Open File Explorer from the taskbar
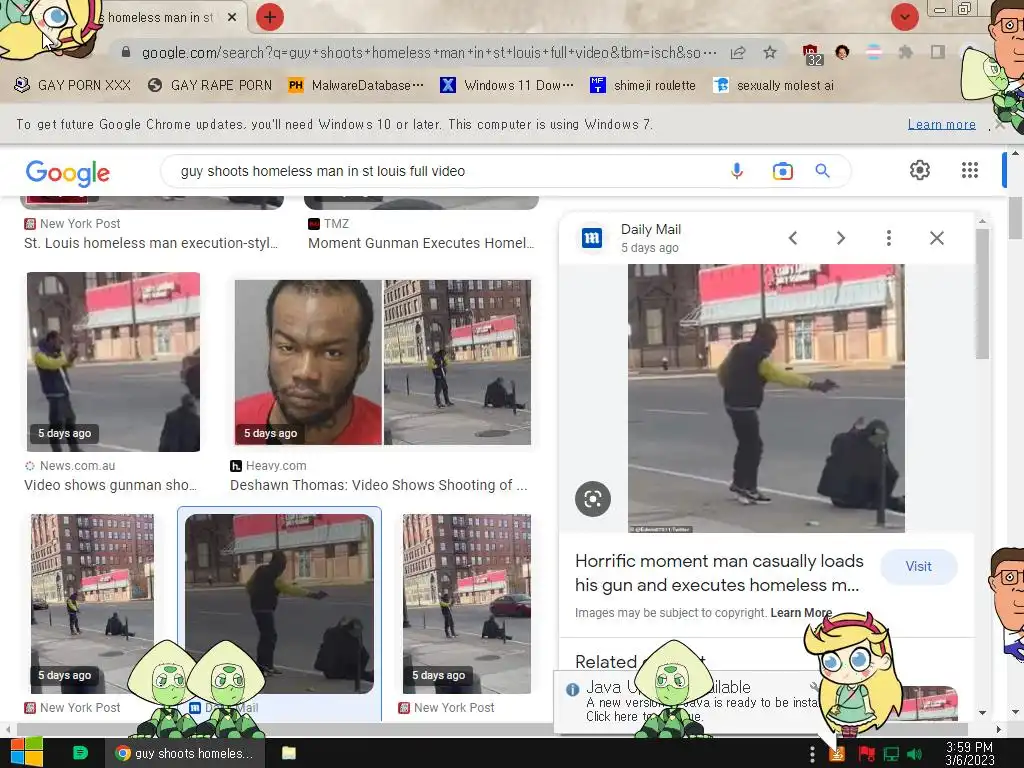Screen dimensions: 1024x768 (x=289, y=753)
